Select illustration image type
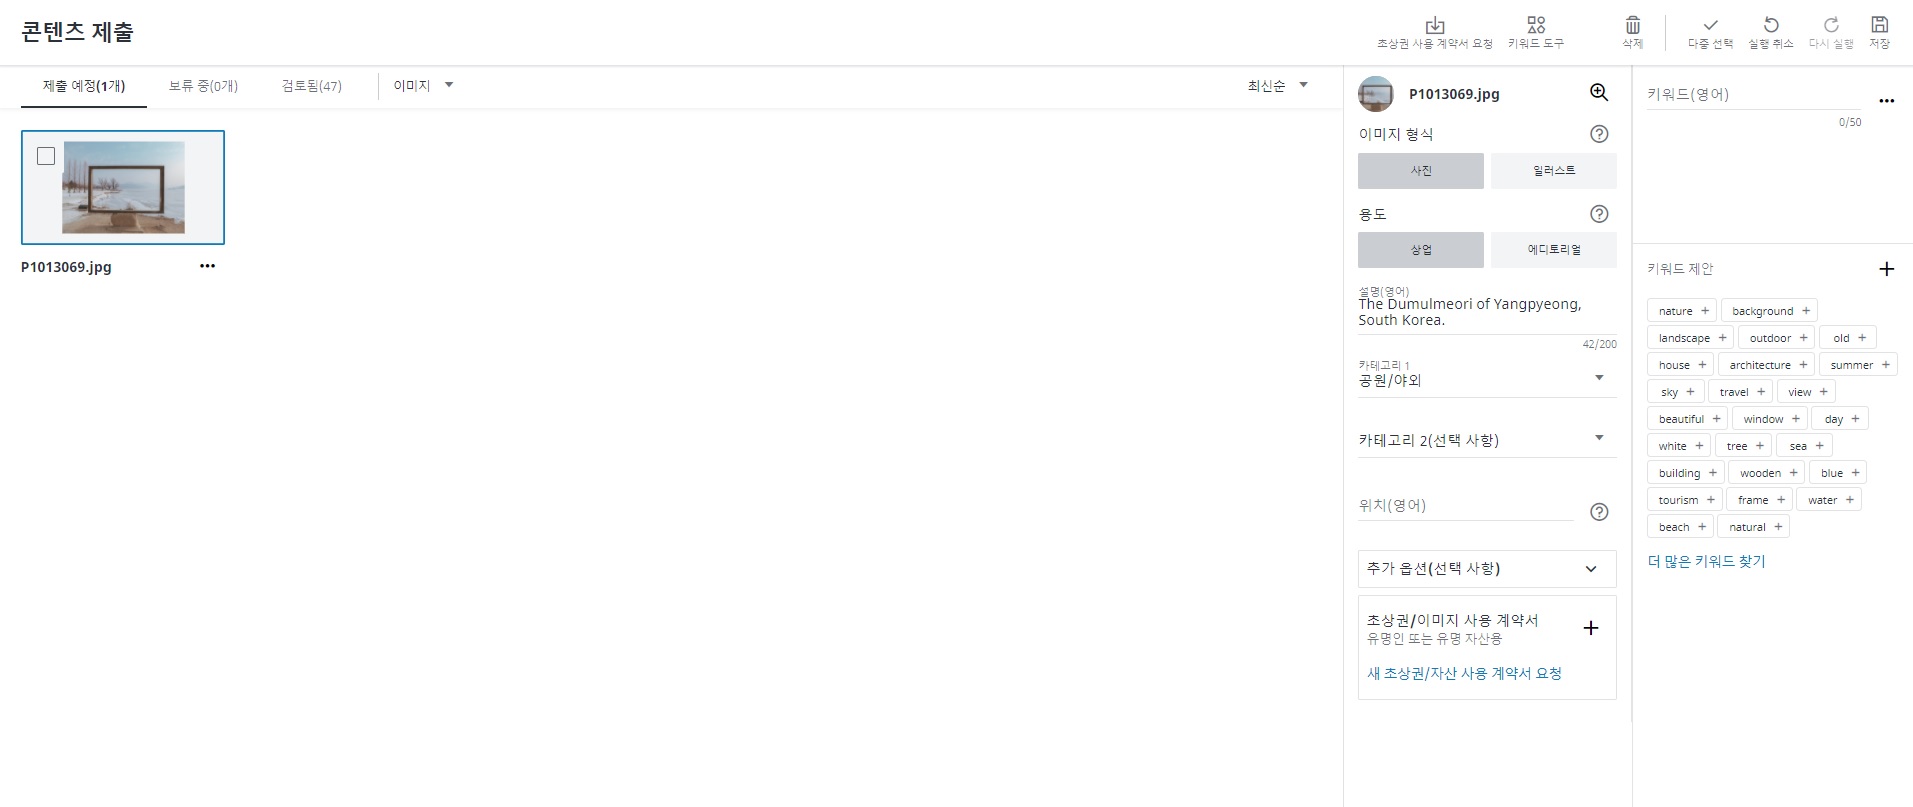Screen dimensions: 1913x807 (x=1553, y=171)
